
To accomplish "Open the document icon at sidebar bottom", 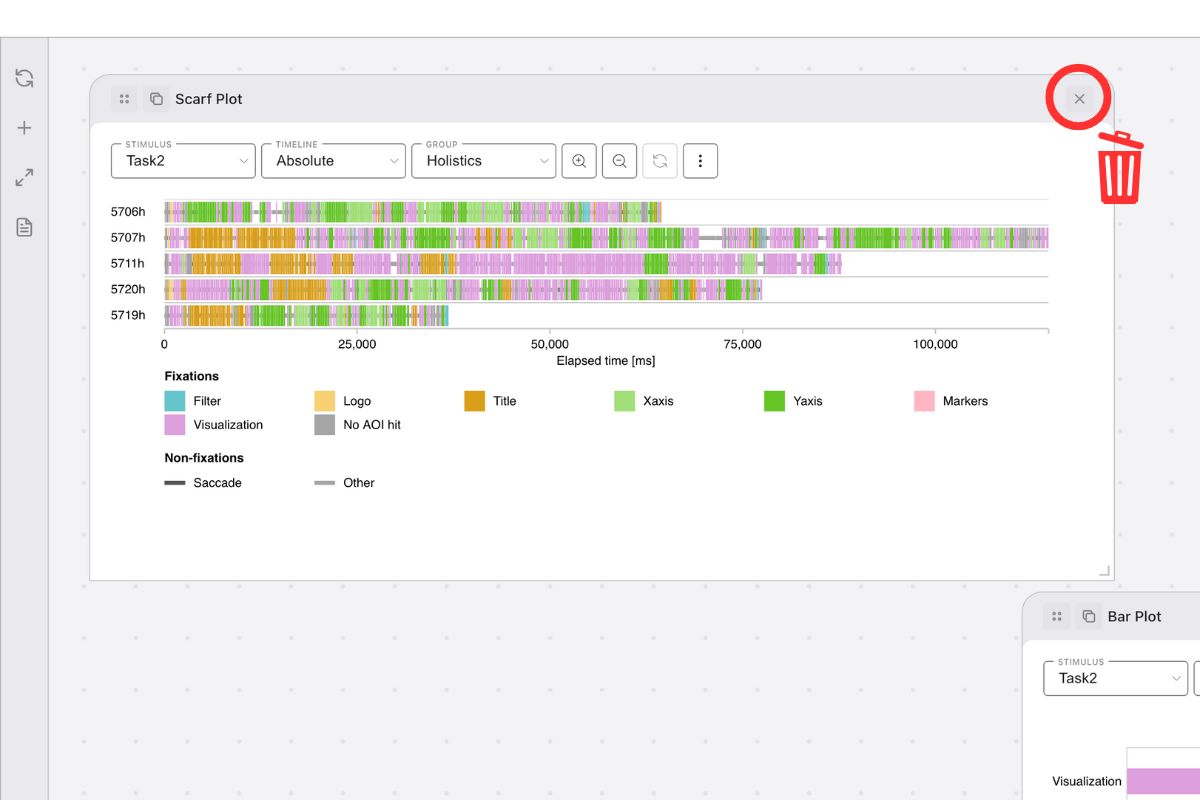I will (24, 227).
